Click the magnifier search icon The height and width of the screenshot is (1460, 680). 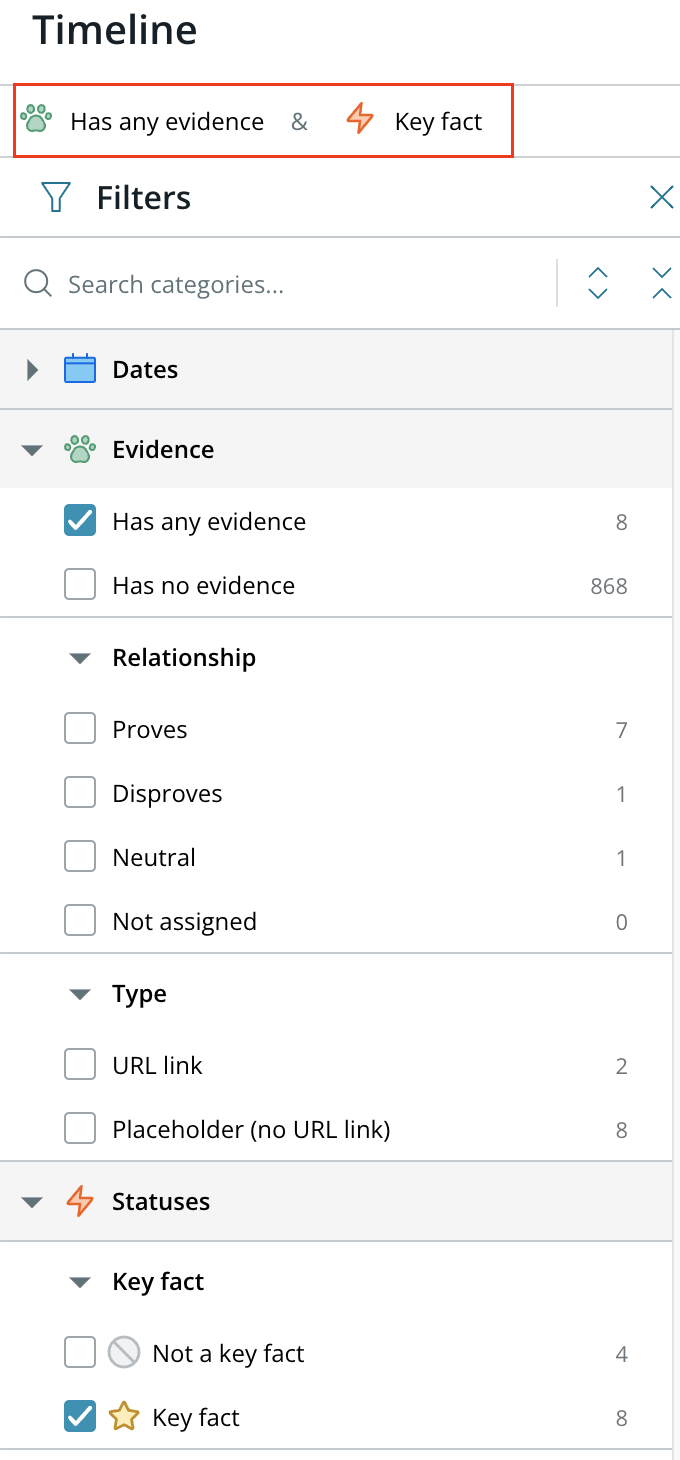click(x=38, y=284)
